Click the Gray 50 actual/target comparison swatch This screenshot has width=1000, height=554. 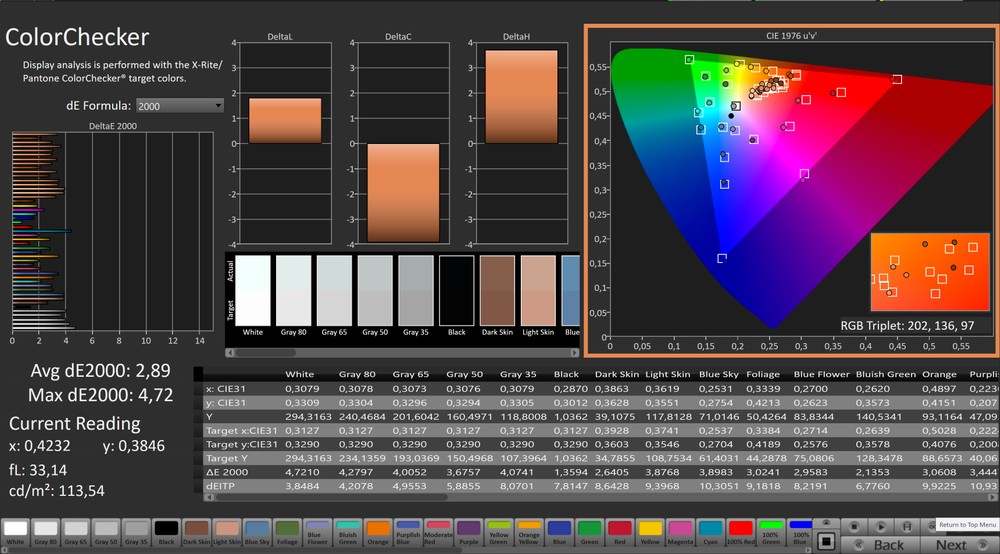(x=375, y=291)
